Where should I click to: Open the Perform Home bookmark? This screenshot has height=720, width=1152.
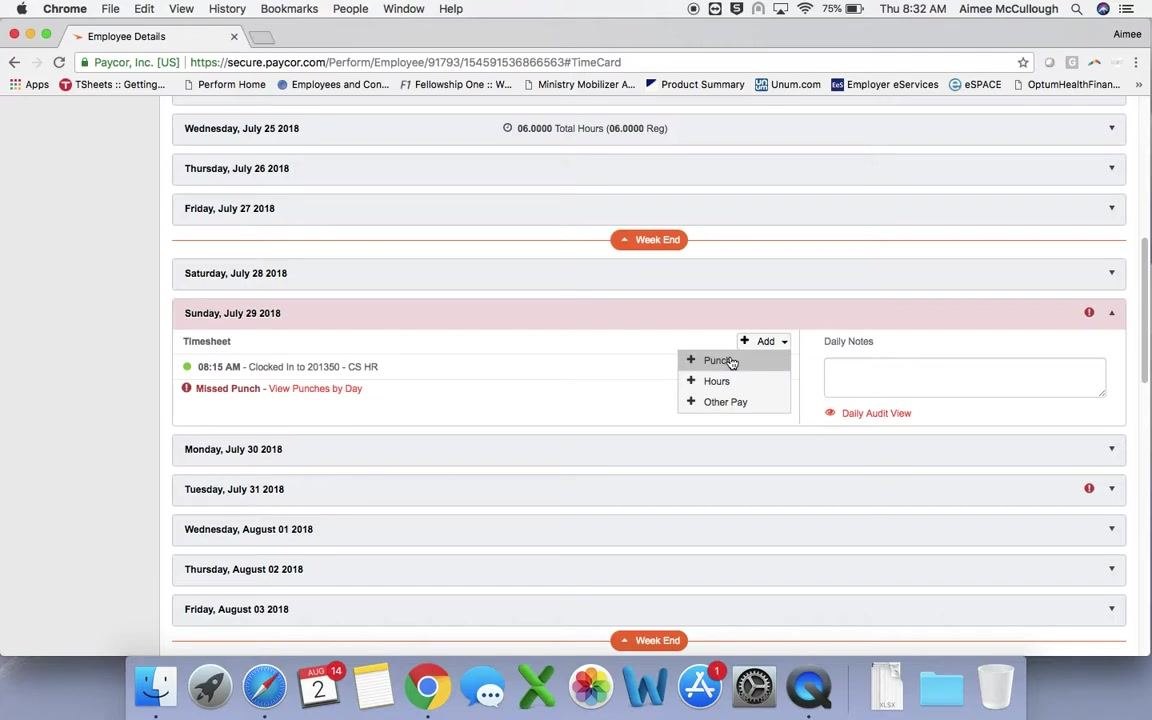[x=224, y=84]
